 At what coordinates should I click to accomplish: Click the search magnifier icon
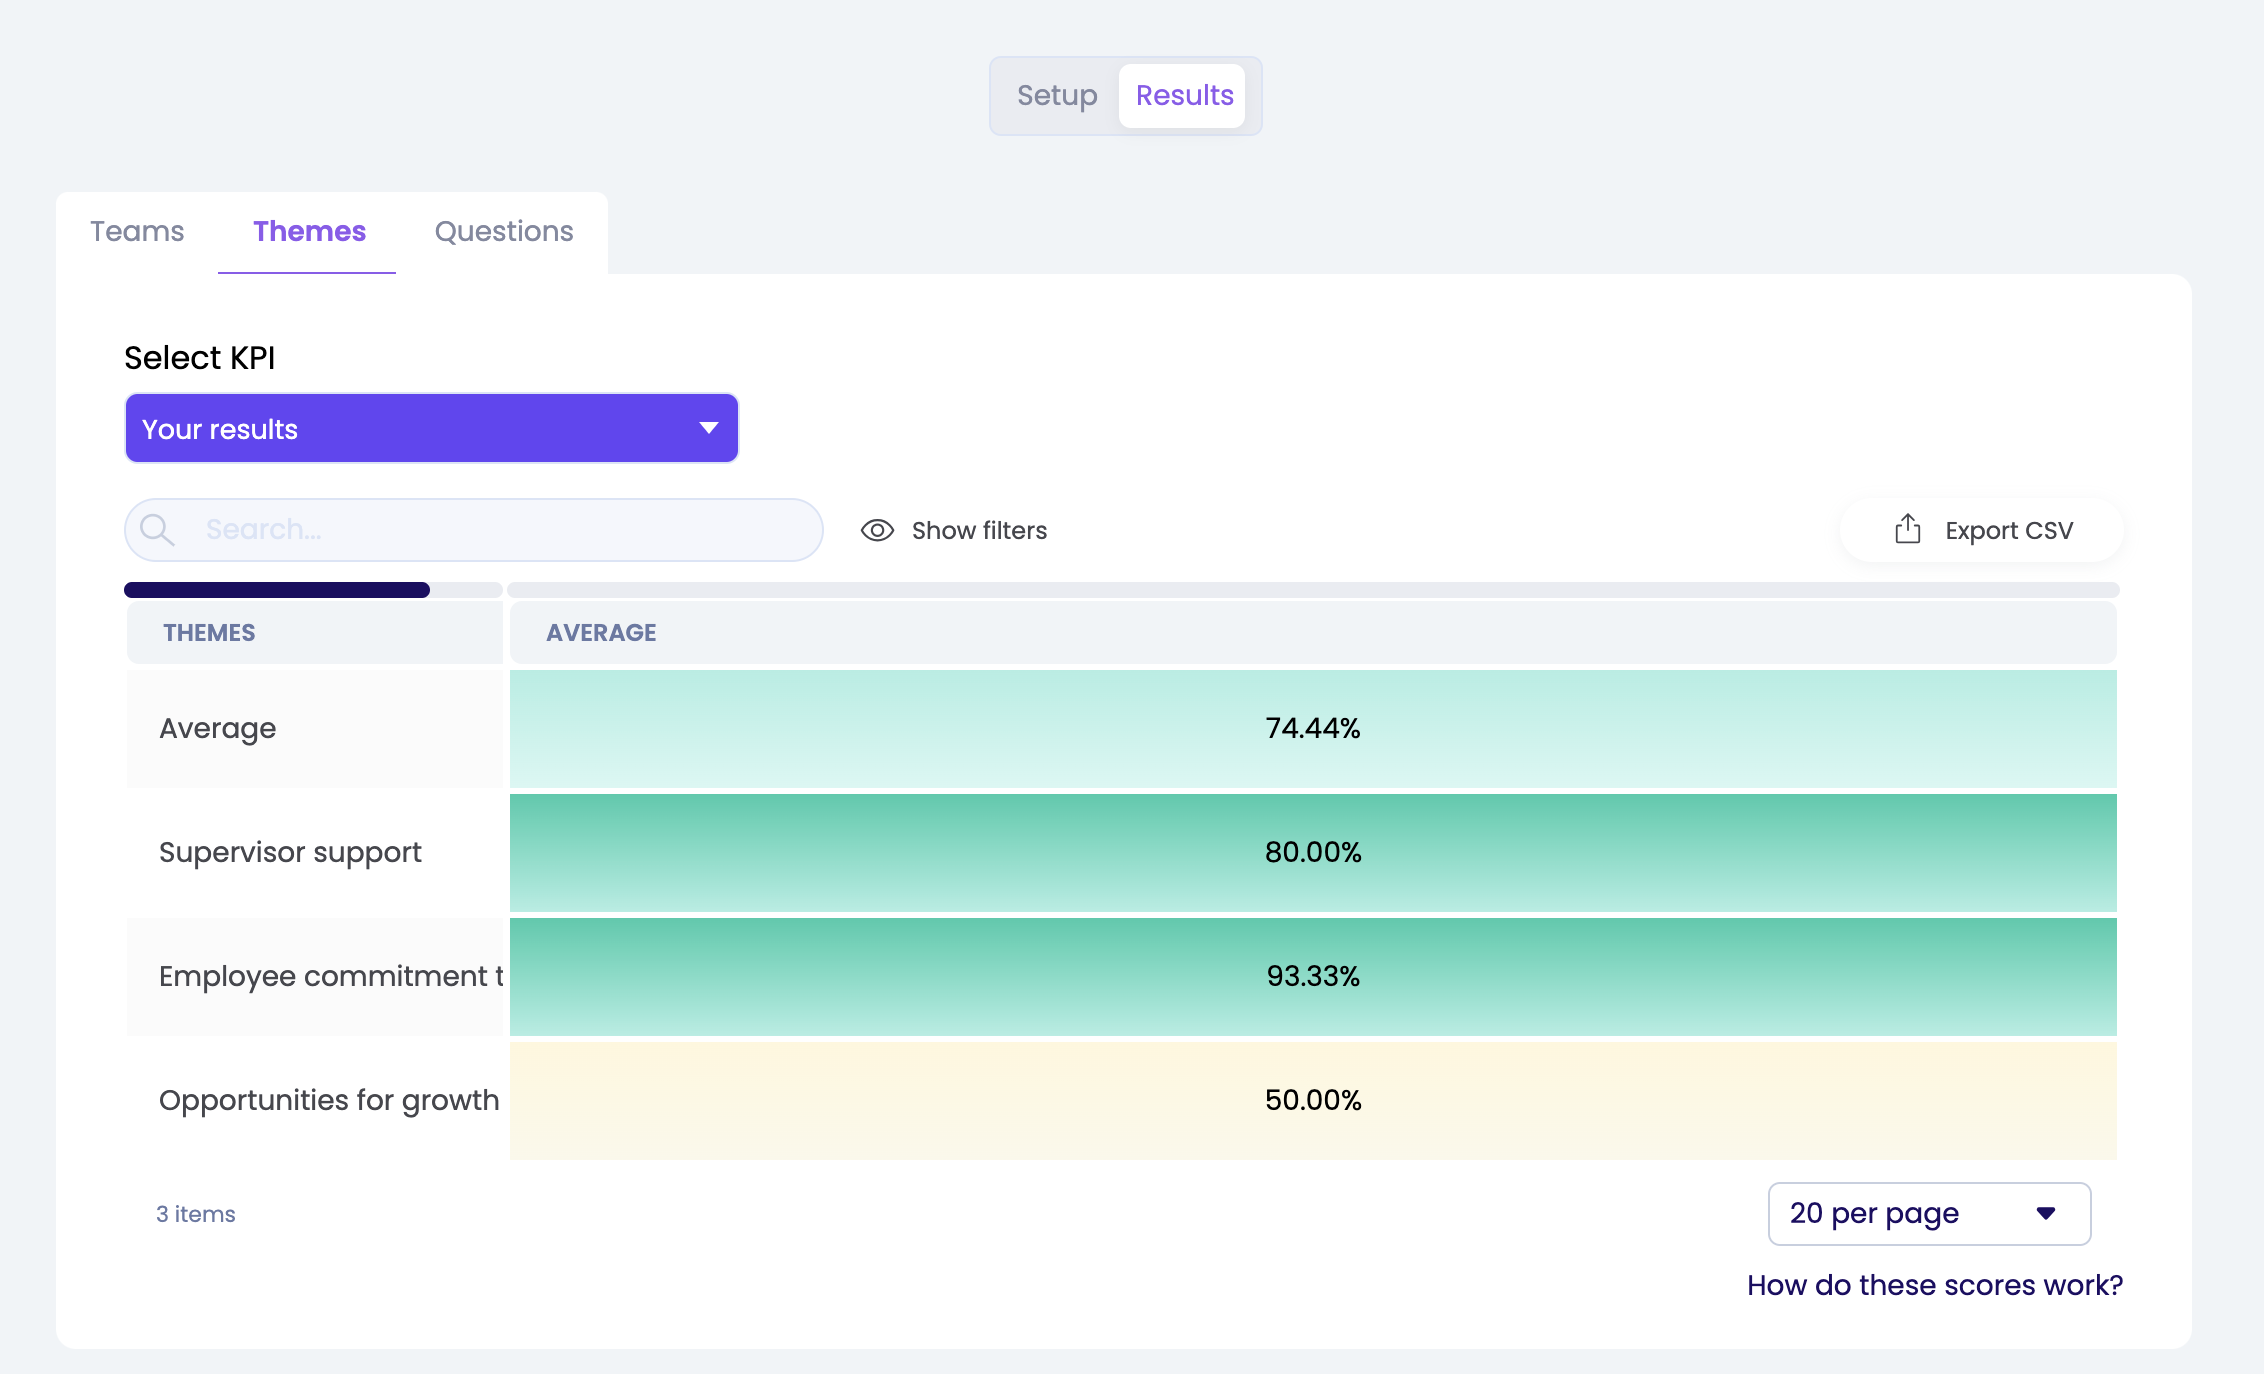coord(157,530)
